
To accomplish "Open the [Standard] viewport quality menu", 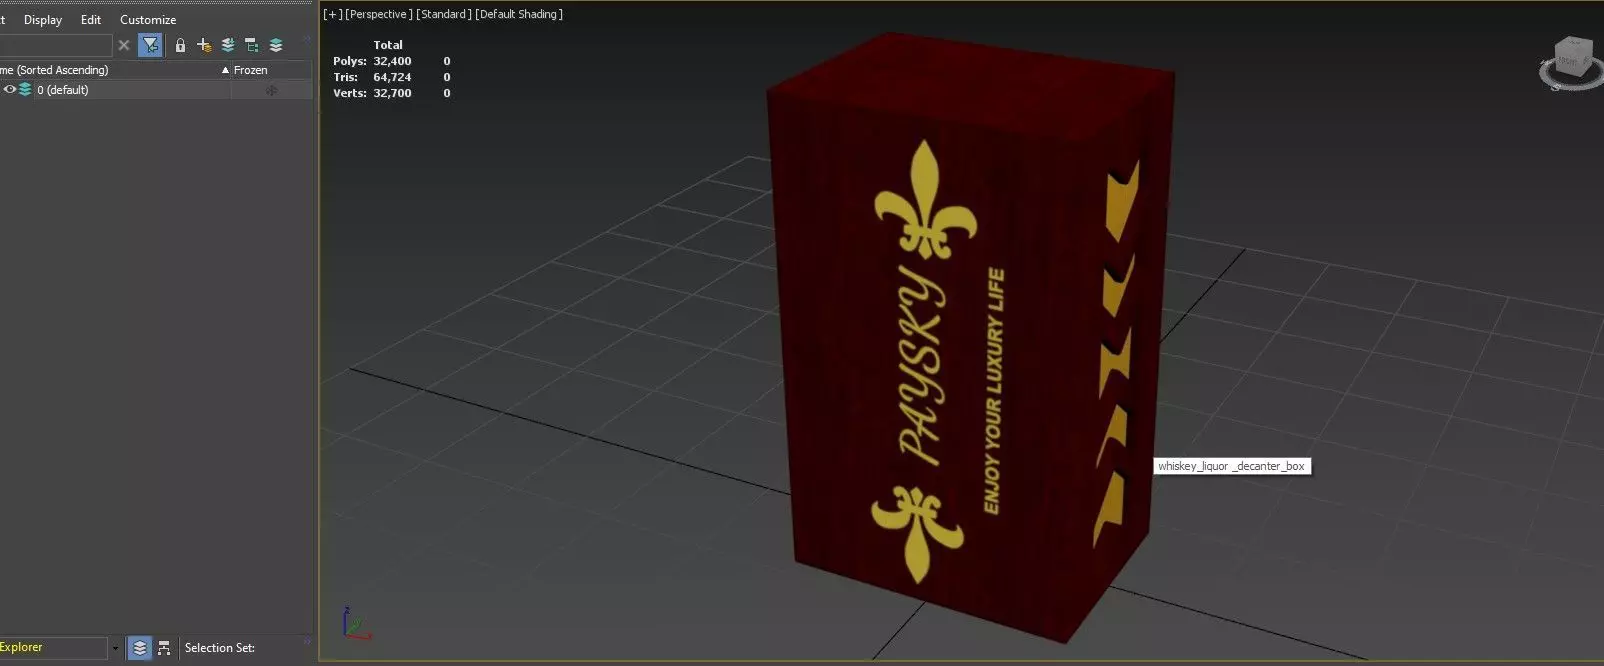I will pos(444,14).
